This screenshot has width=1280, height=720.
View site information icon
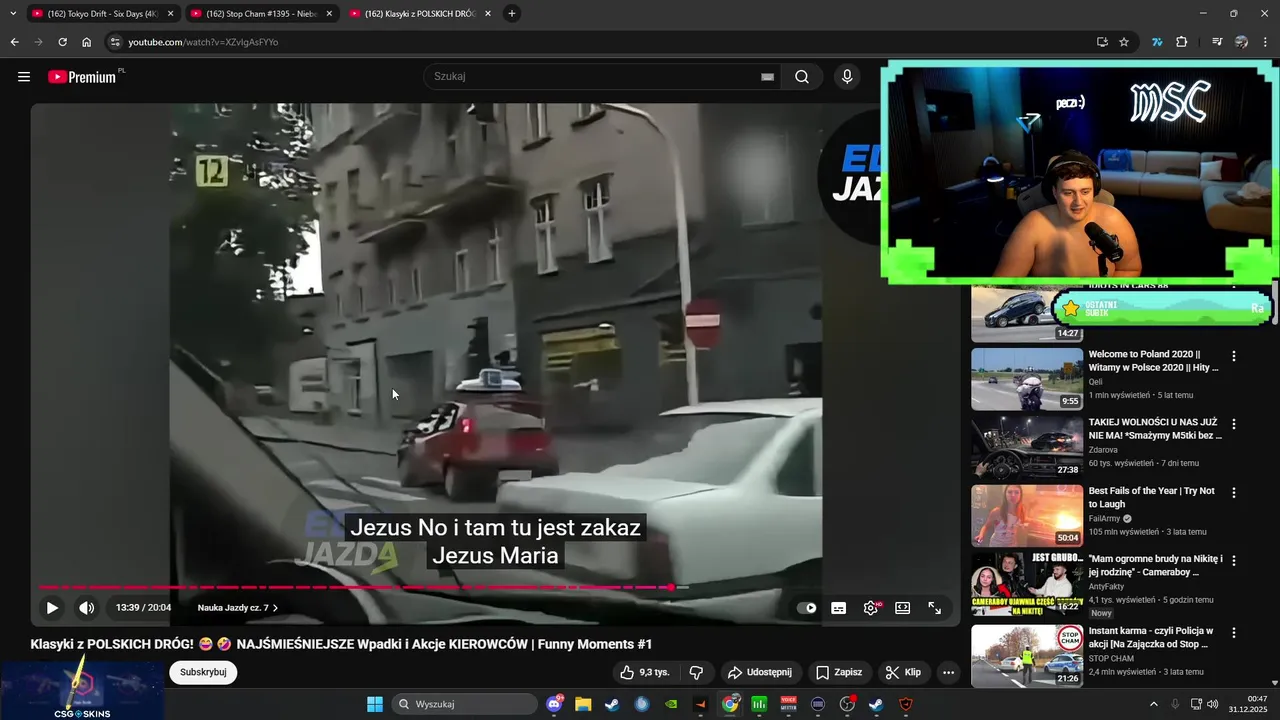[114, 42]
